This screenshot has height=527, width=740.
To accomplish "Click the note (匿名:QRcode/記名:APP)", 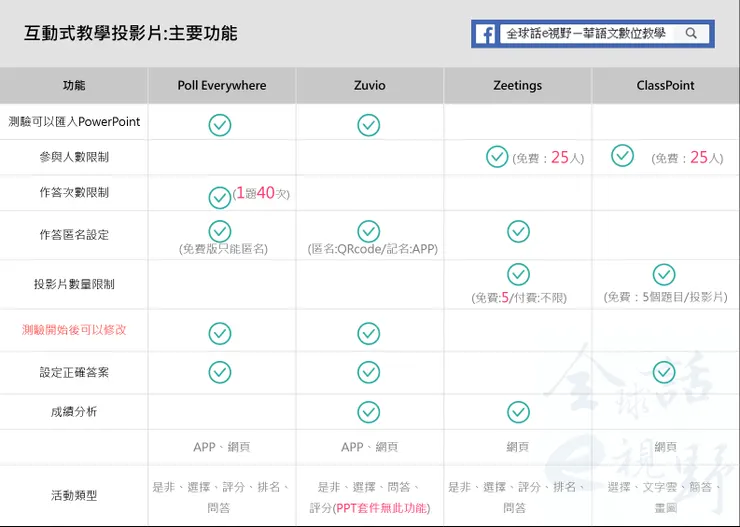I will (373, 249).
